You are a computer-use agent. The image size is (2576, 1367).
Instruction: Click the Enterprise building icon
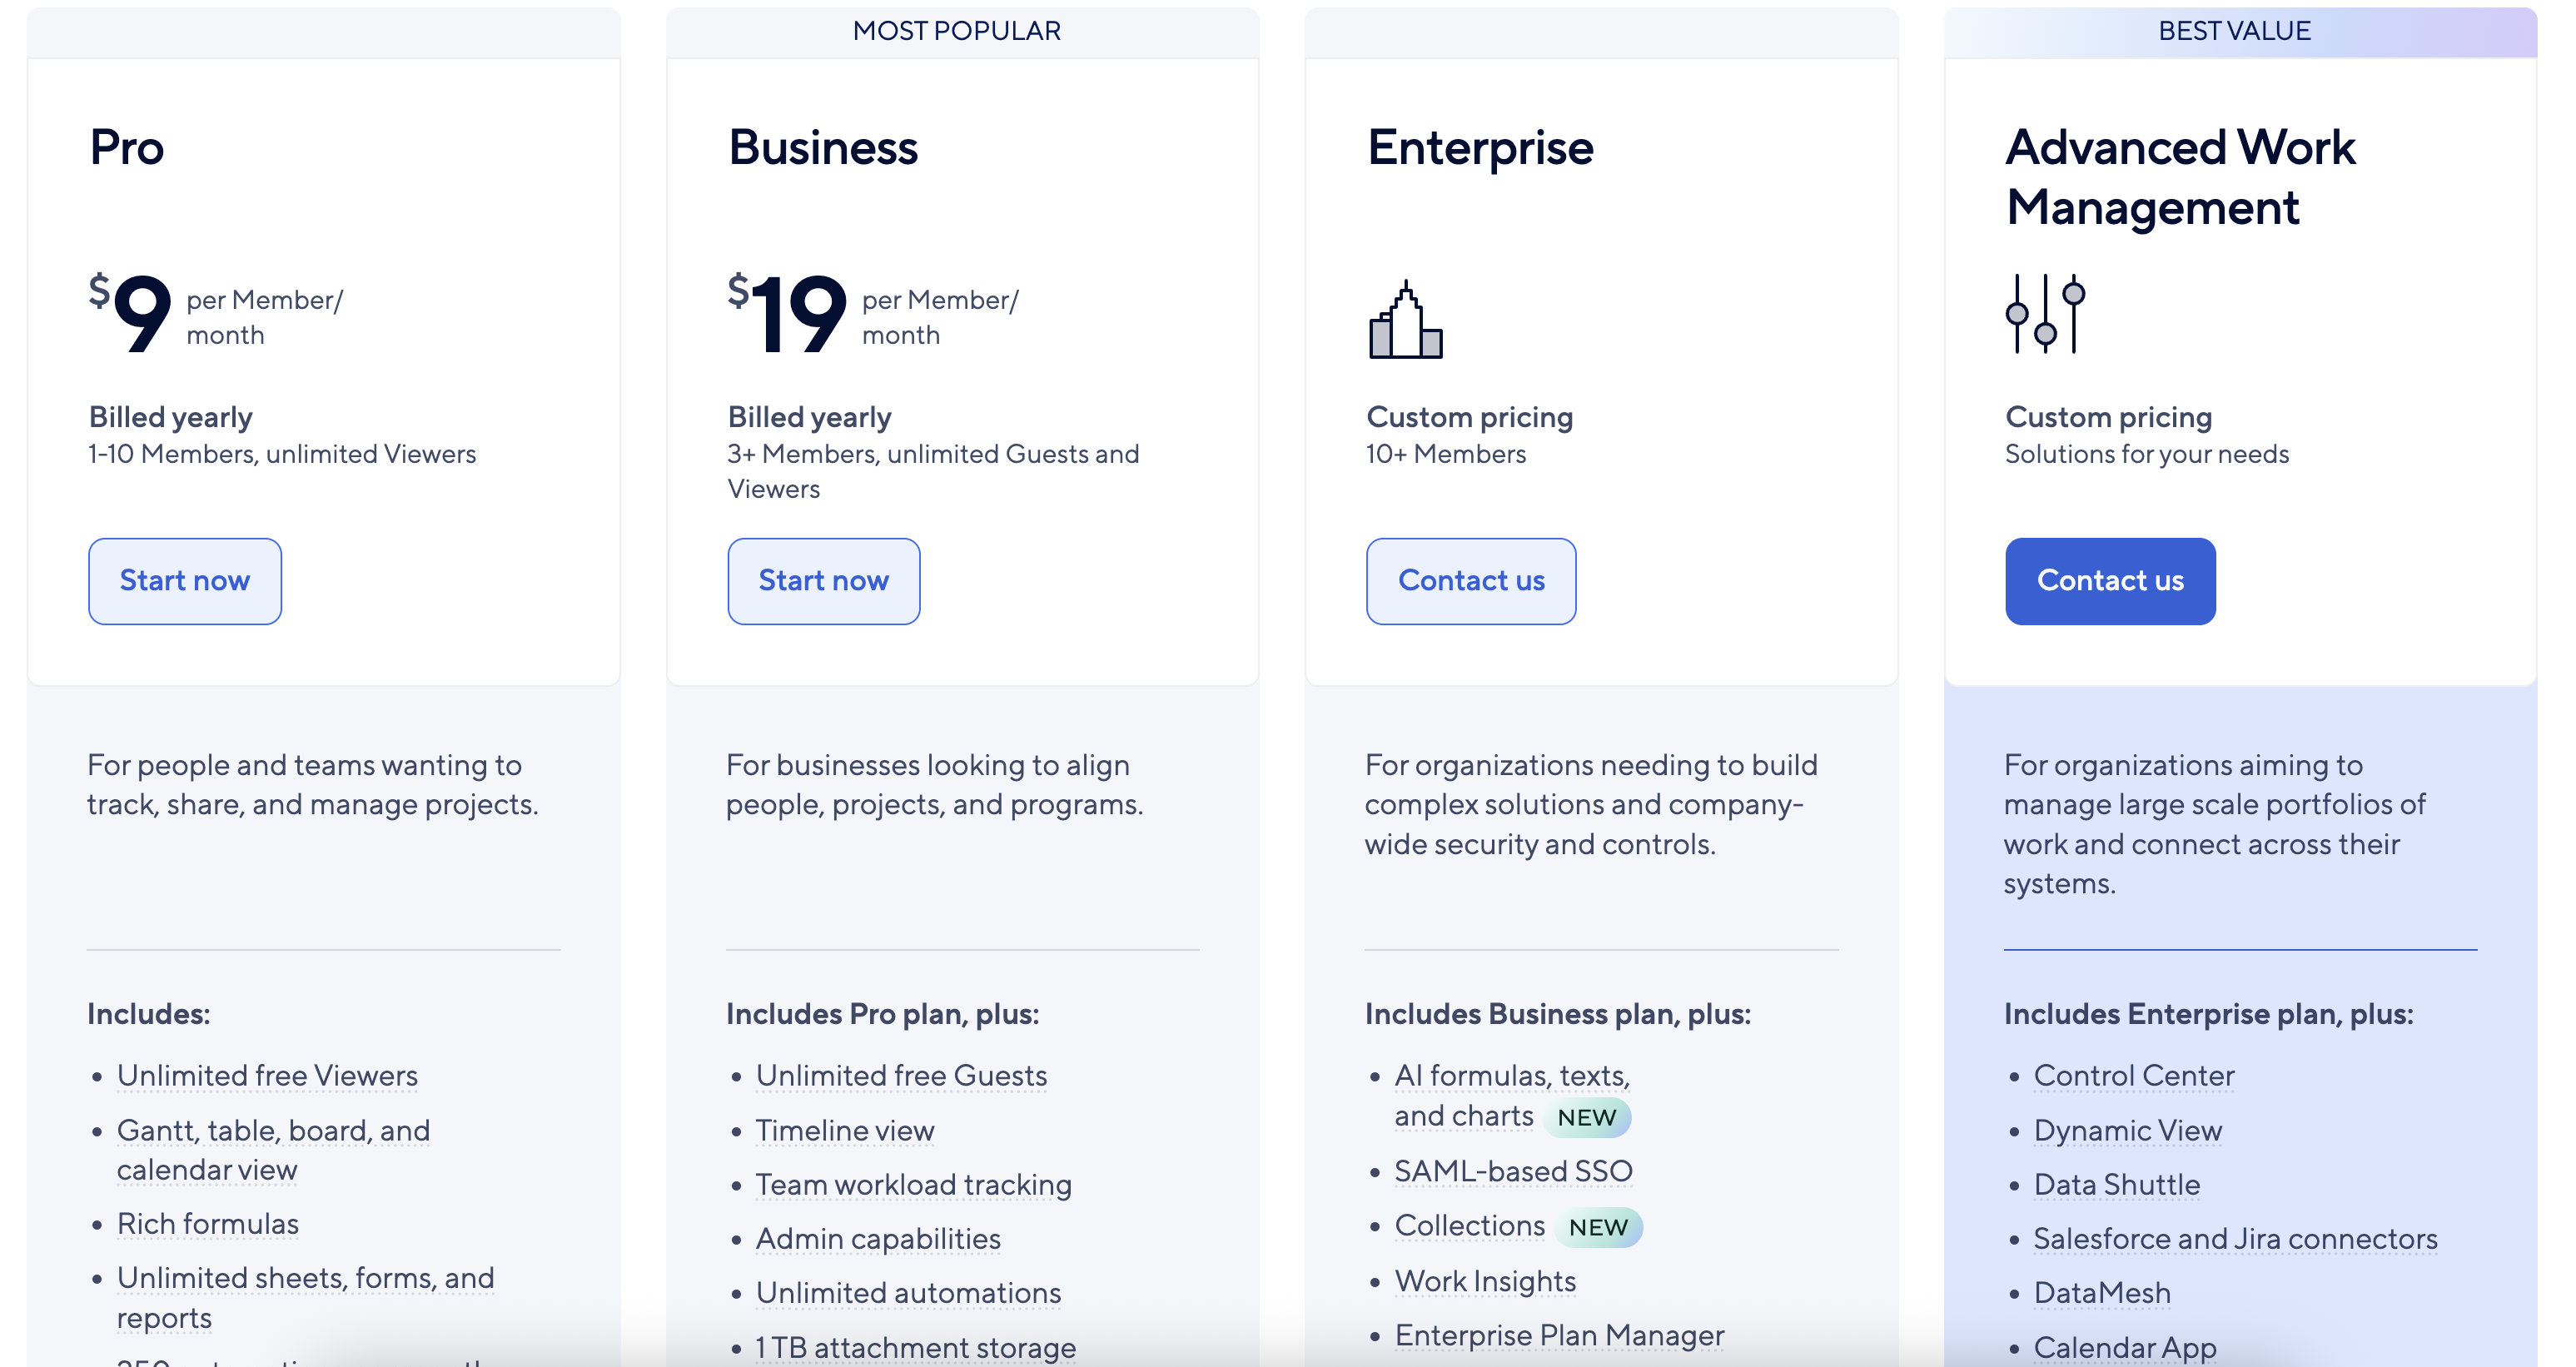pyautogui.click(x=1405, y=320)
